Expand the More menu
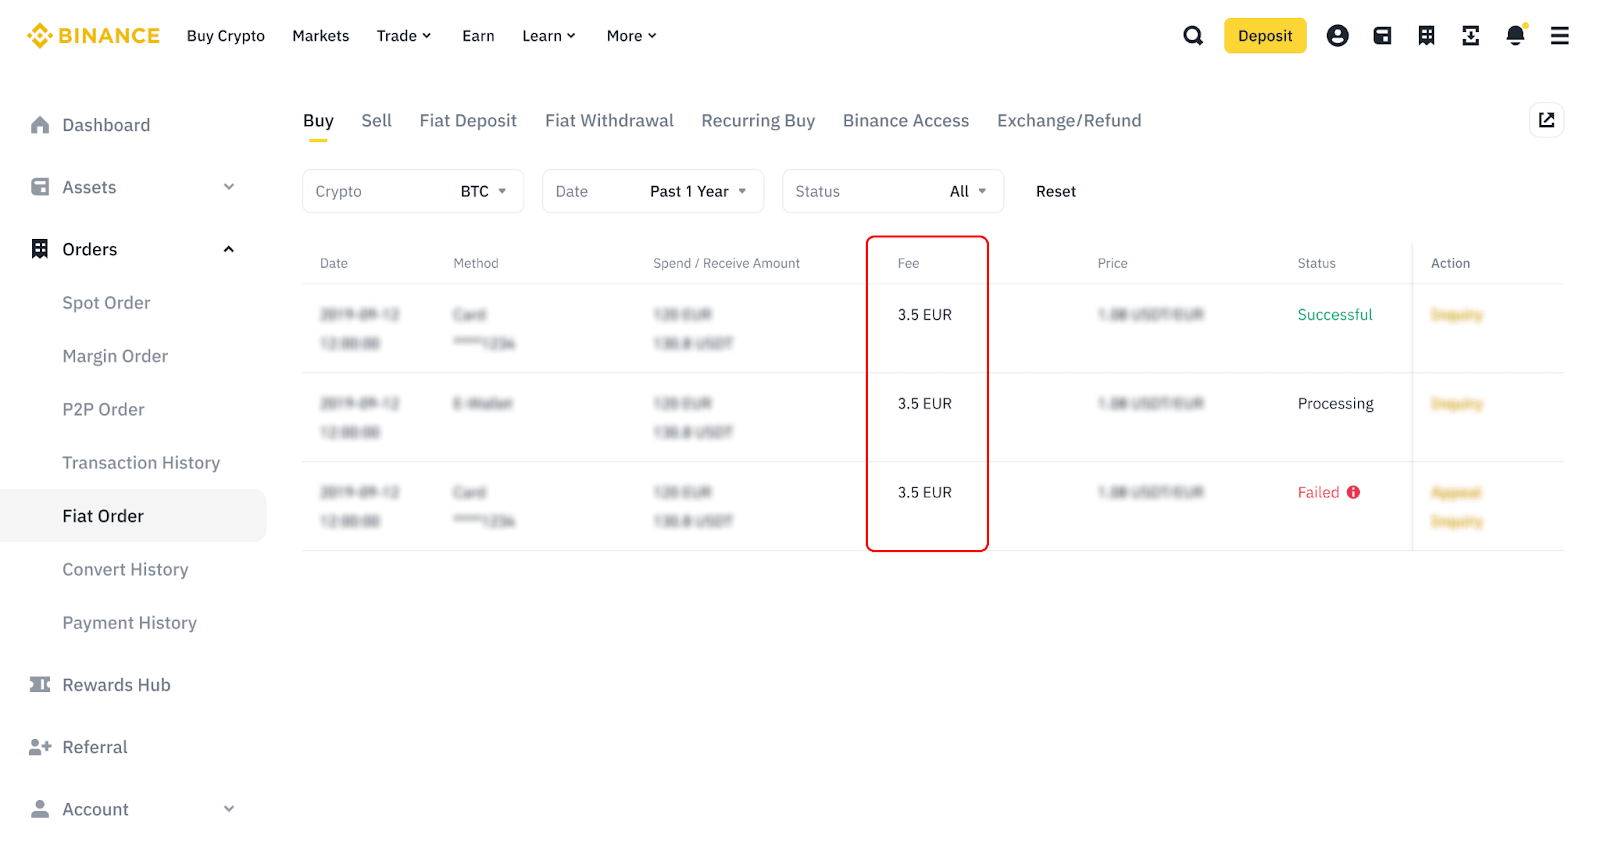 click(632, 36)
